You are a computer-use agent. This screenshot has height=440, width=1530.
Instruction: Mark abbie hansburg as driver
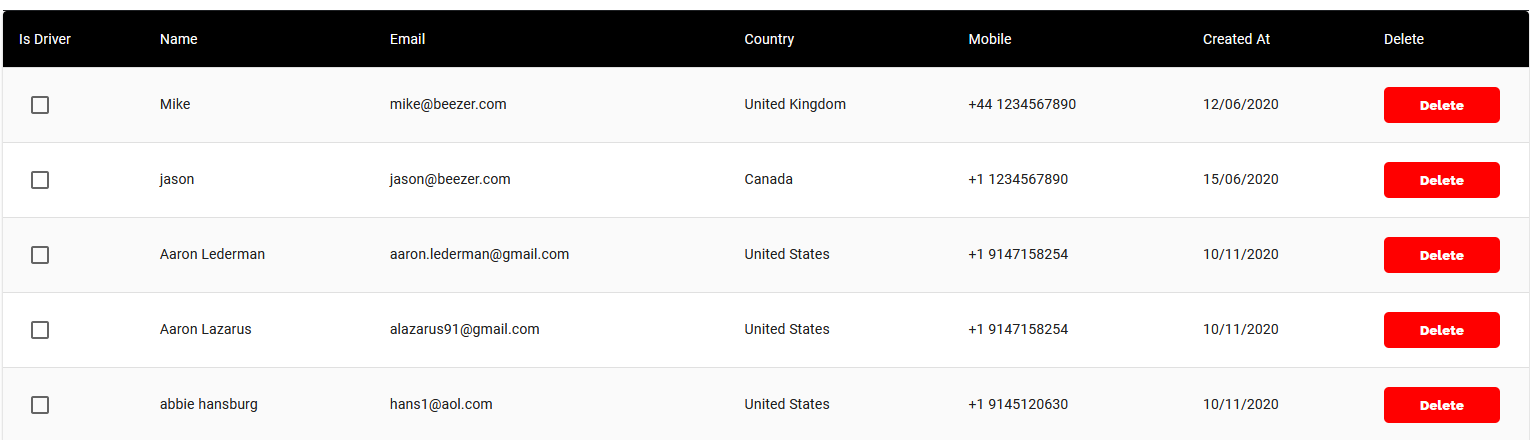coord(40,405)
